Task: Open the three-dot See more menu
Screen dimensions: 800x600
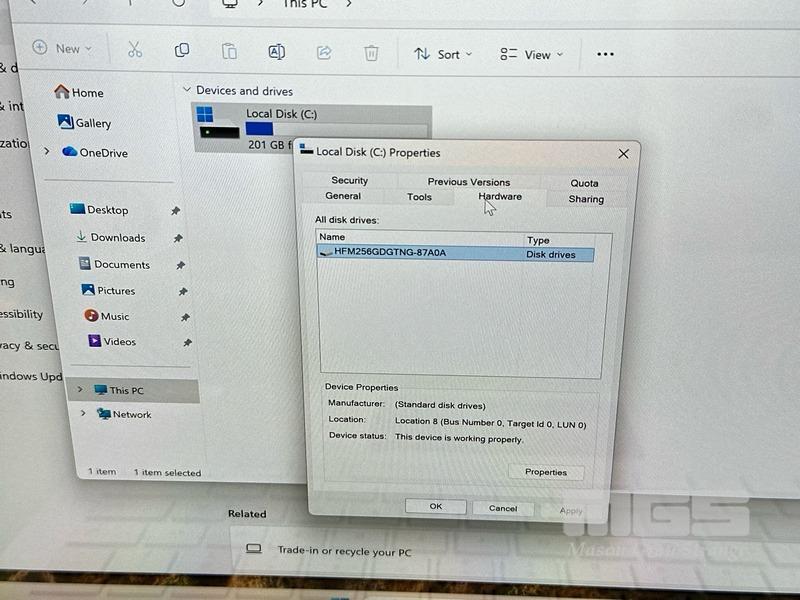Action: point(605,54)
